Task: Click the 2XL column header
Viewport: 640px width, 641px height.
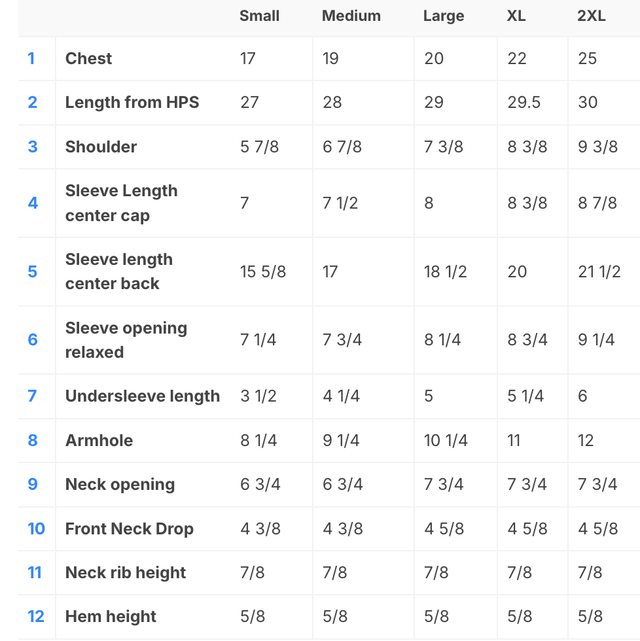Action: point(591,16)
